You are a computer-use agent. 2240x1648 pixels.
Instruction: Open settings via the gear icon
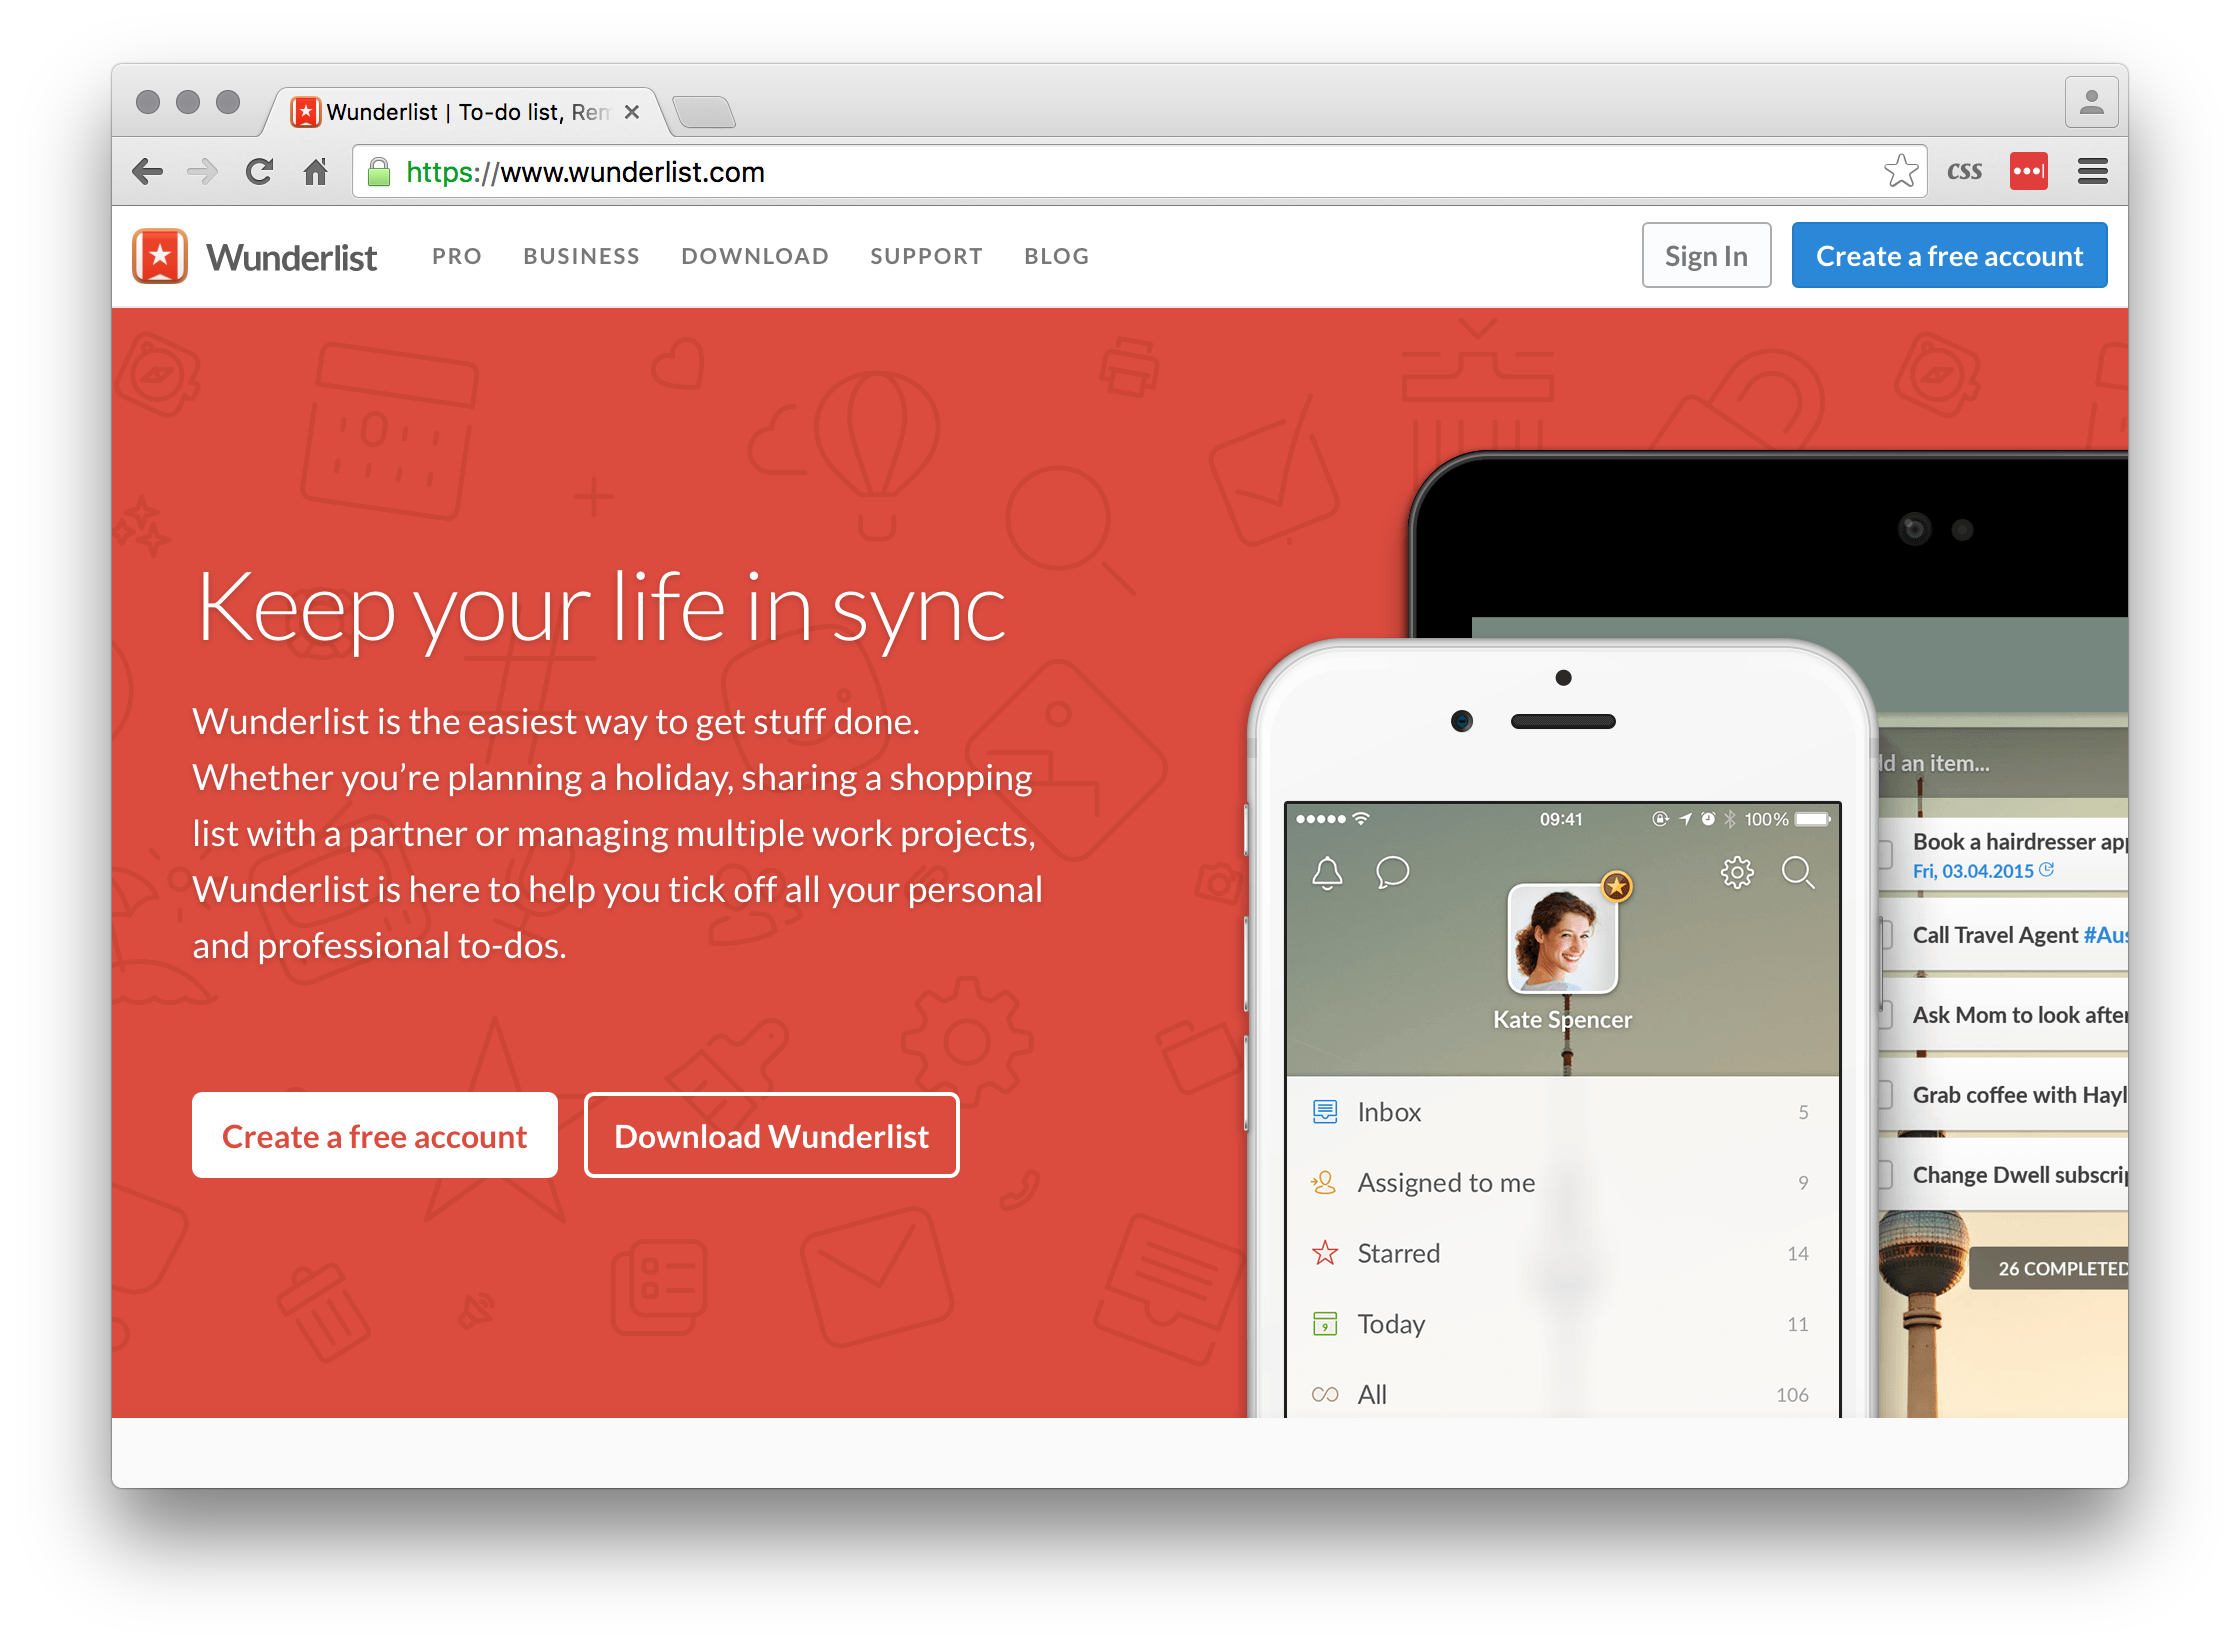1738,872
